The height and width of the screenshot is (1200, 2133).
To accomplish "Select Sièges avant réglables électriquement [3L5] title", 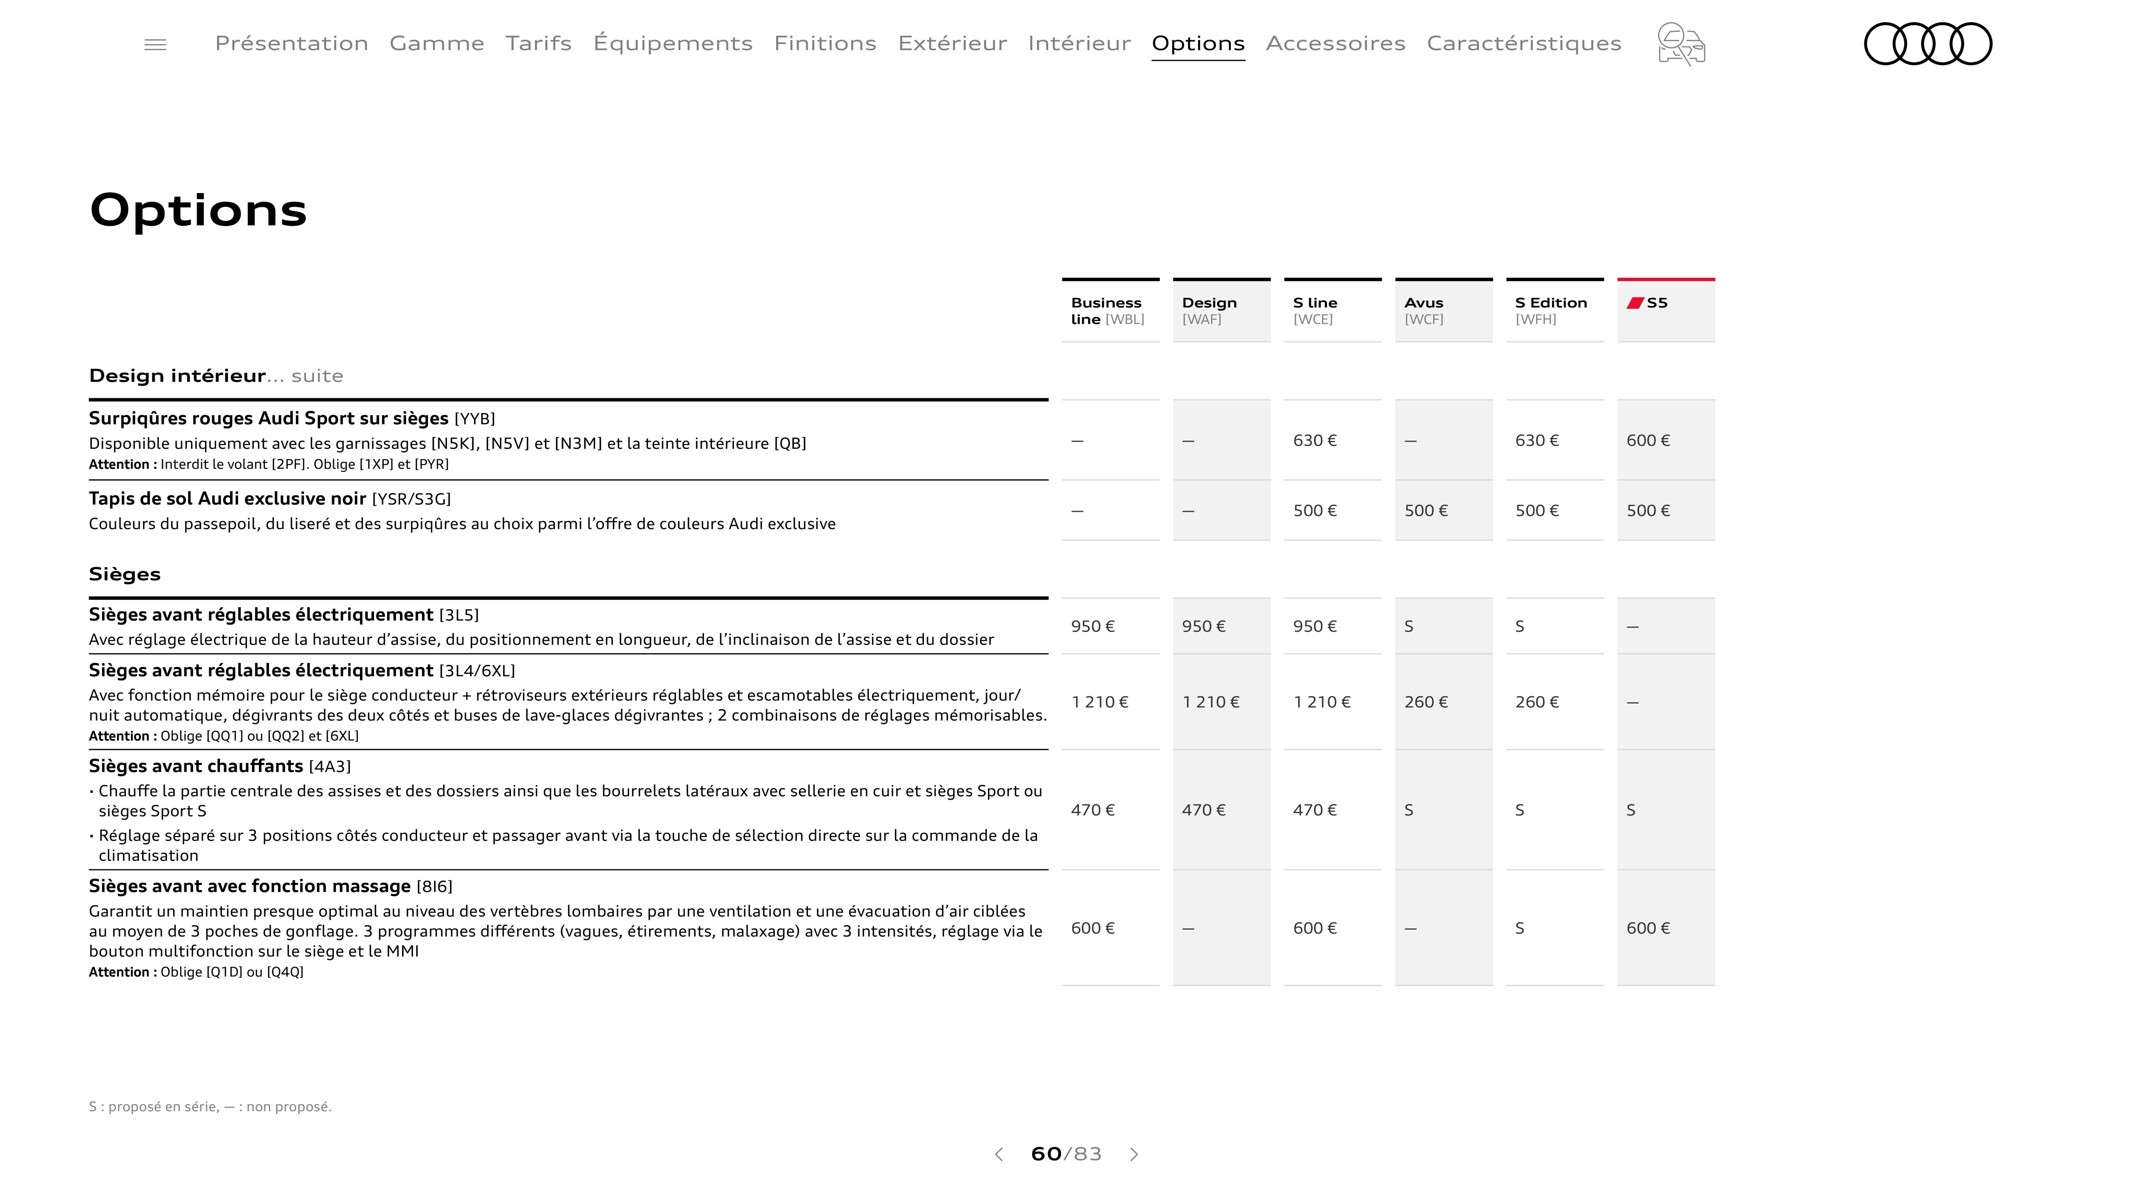I will tap(284, 614).
